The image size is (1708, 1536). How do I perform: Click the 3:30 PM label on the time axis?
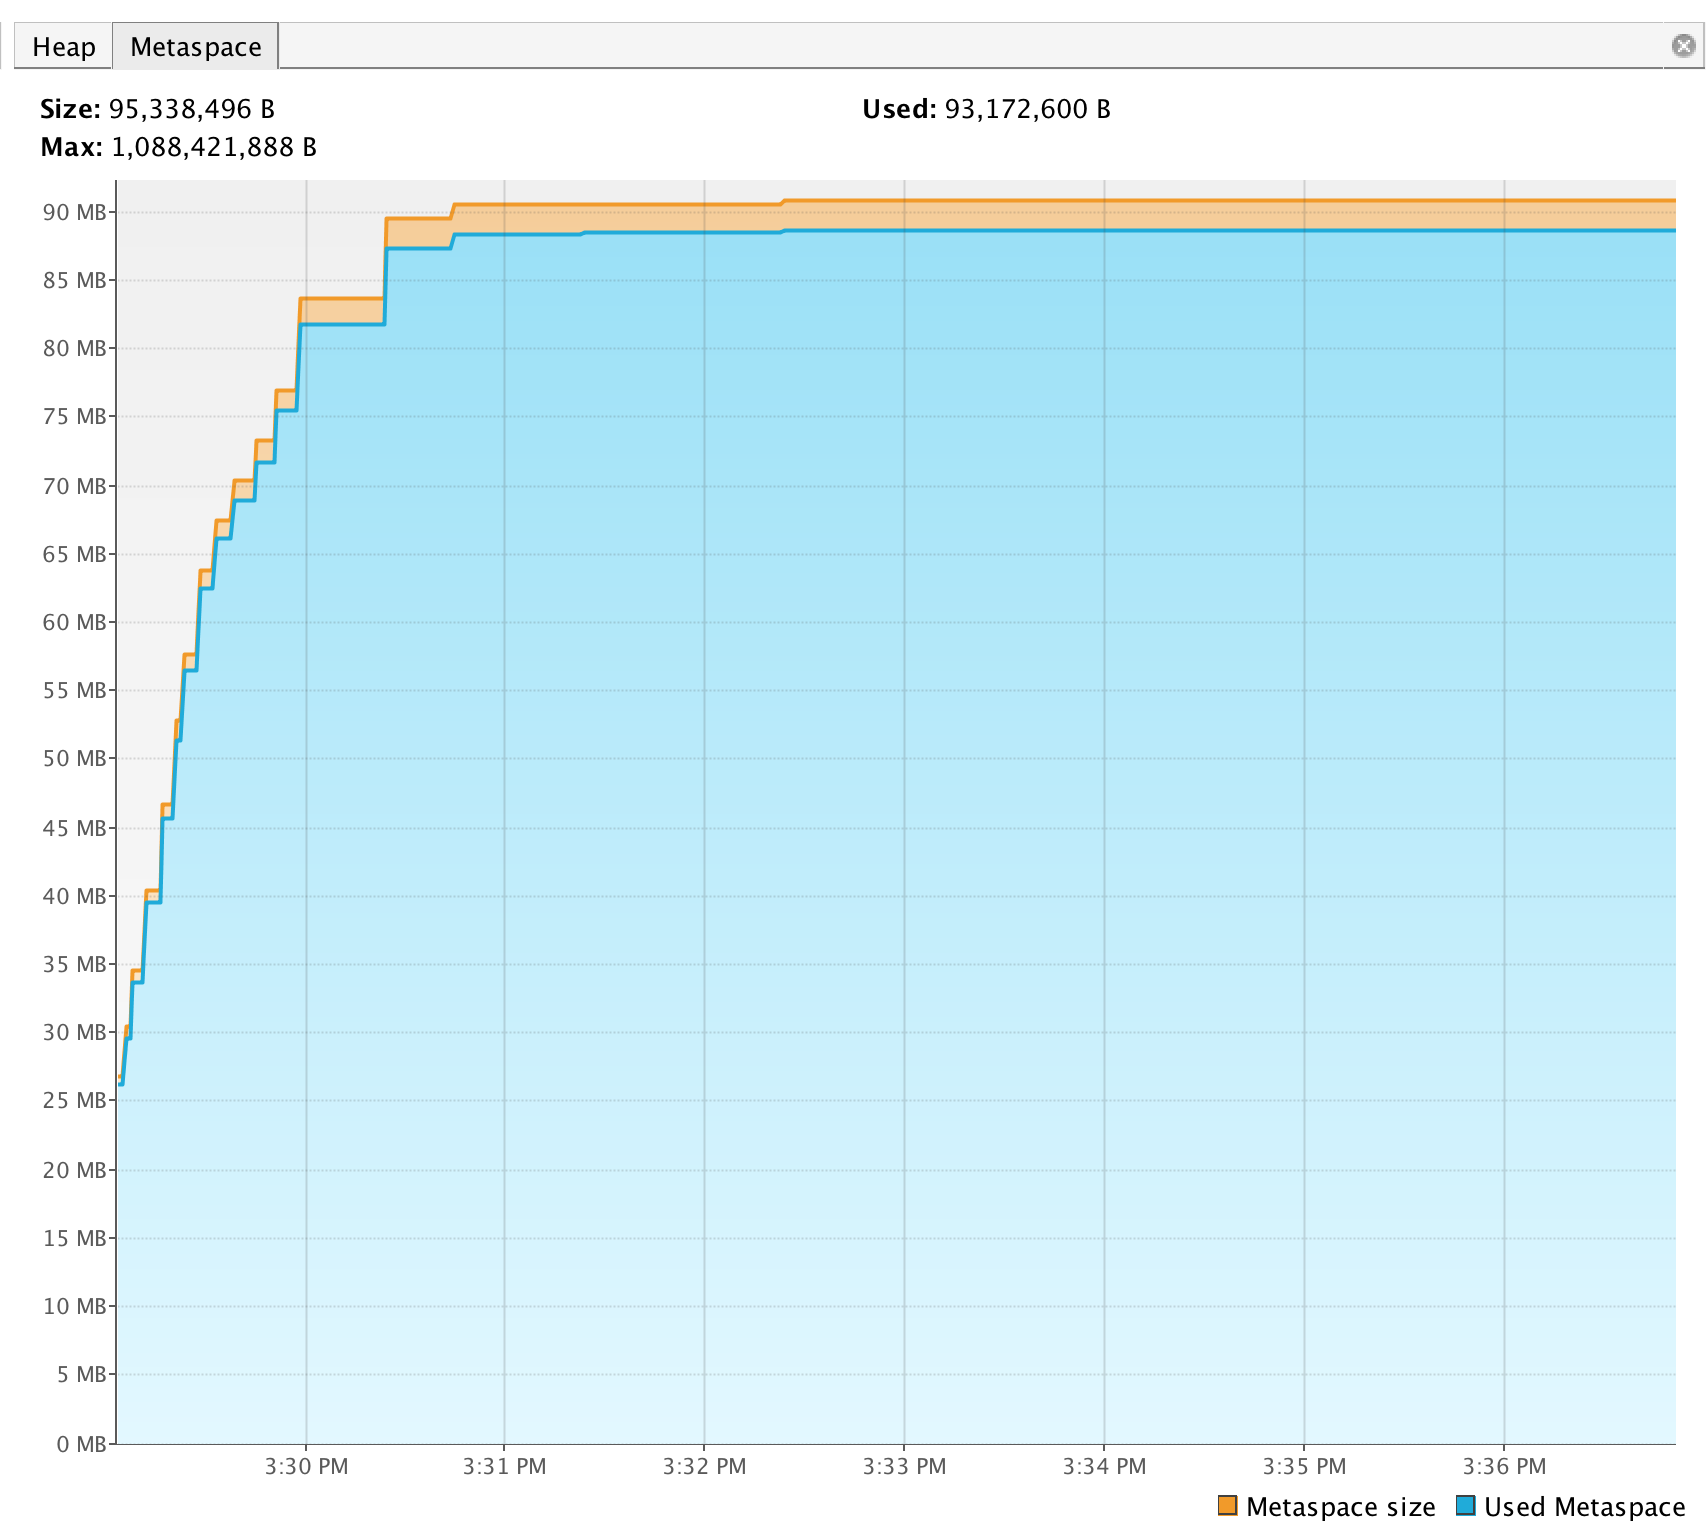(307, 1466)
